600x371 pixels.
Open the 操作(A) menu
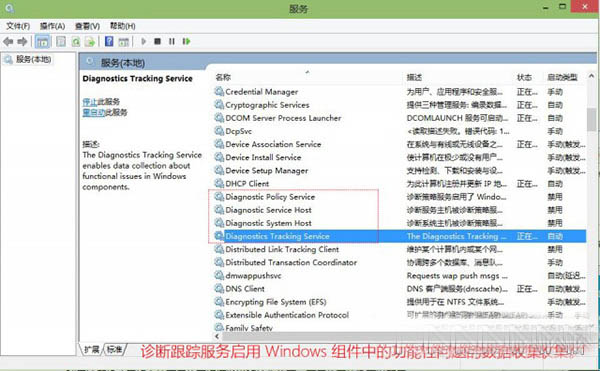pos(52,26)
